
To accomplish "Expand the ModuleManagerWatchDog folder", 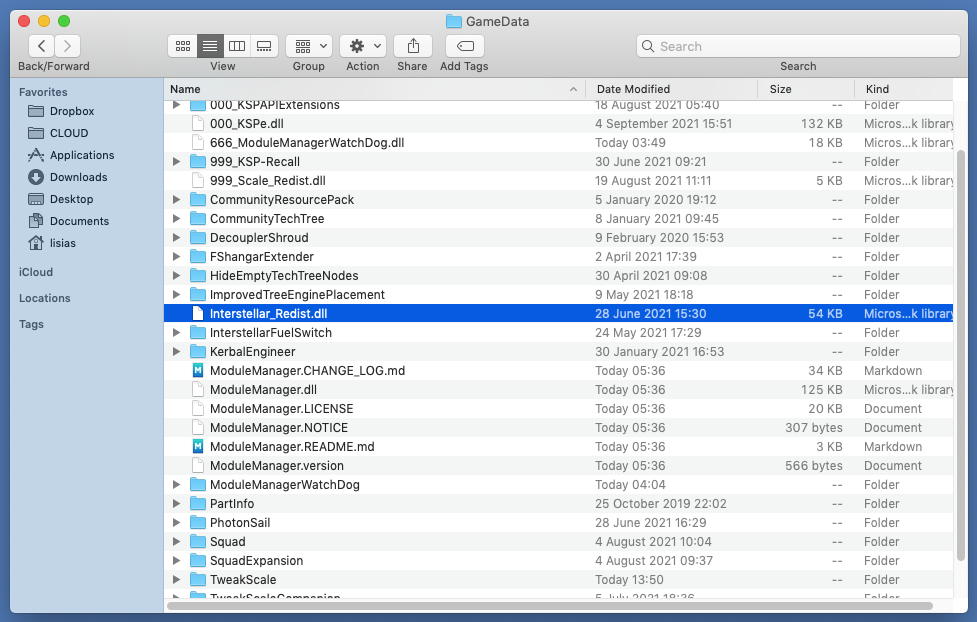I will [x=176, y=485].
